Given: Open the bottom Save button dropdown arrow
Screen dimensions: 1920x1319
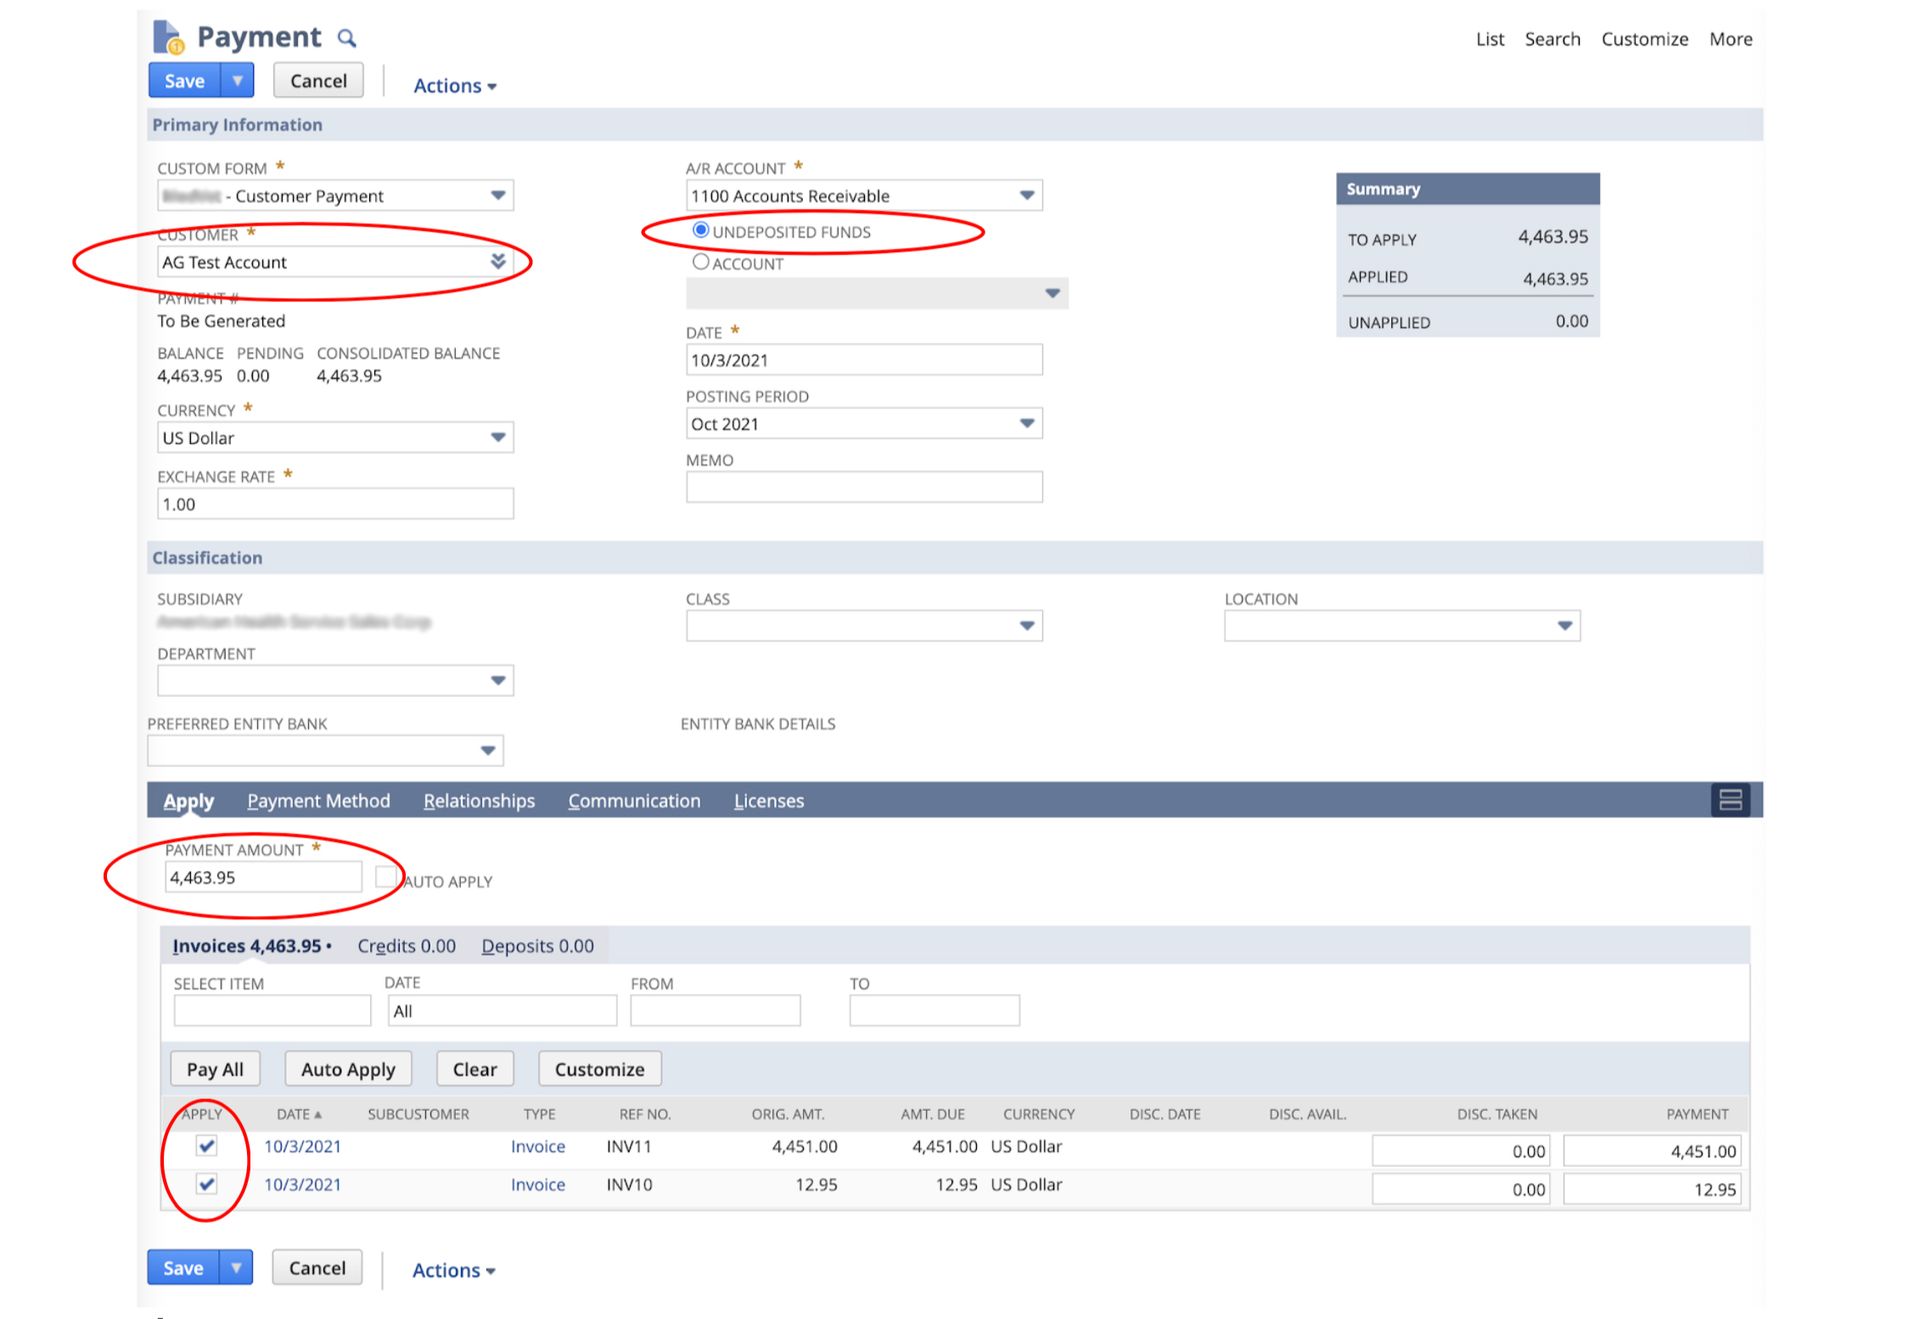Looking at the screenshot, I should (x=236, y=1268).
